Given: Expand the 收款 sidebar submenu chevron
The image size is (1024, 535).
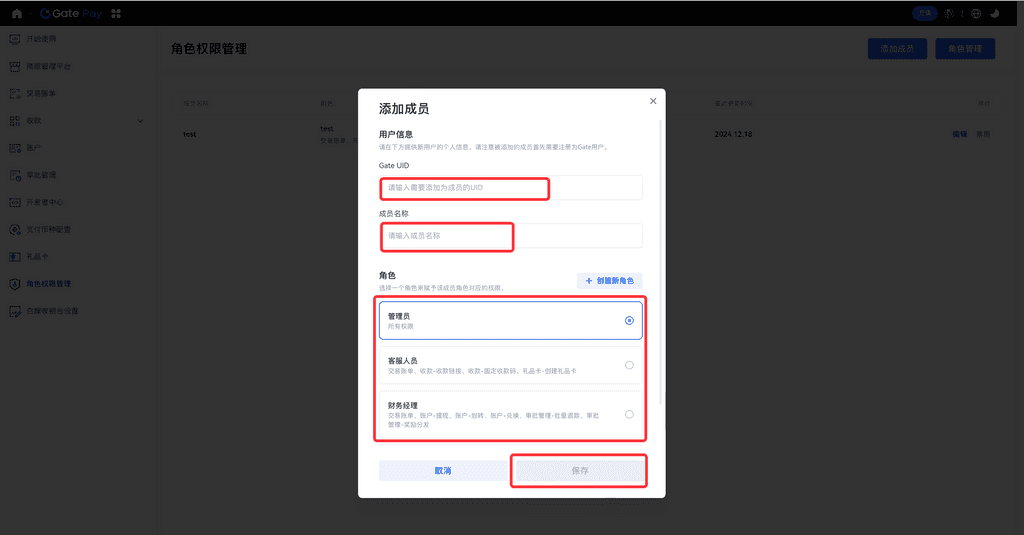Looking at the screenshot, I should tap(140, 121).
